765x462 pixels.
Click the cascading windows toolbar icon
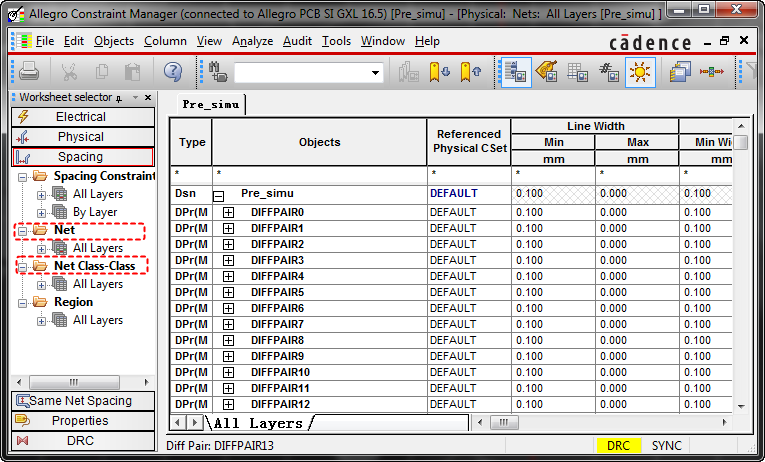coord(680,72)
